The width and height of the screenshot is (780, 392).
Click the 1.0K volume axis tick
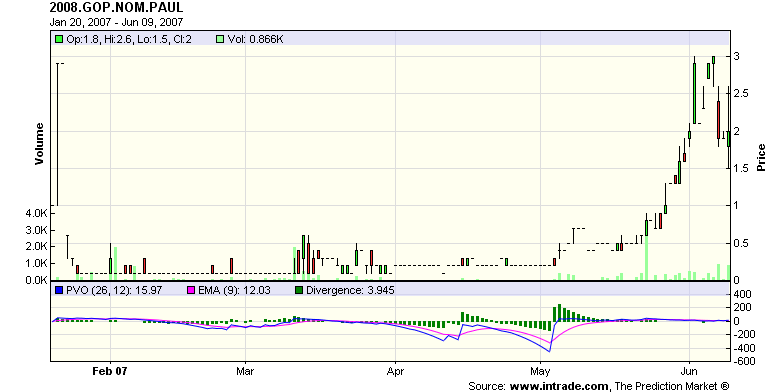point(36,264)
